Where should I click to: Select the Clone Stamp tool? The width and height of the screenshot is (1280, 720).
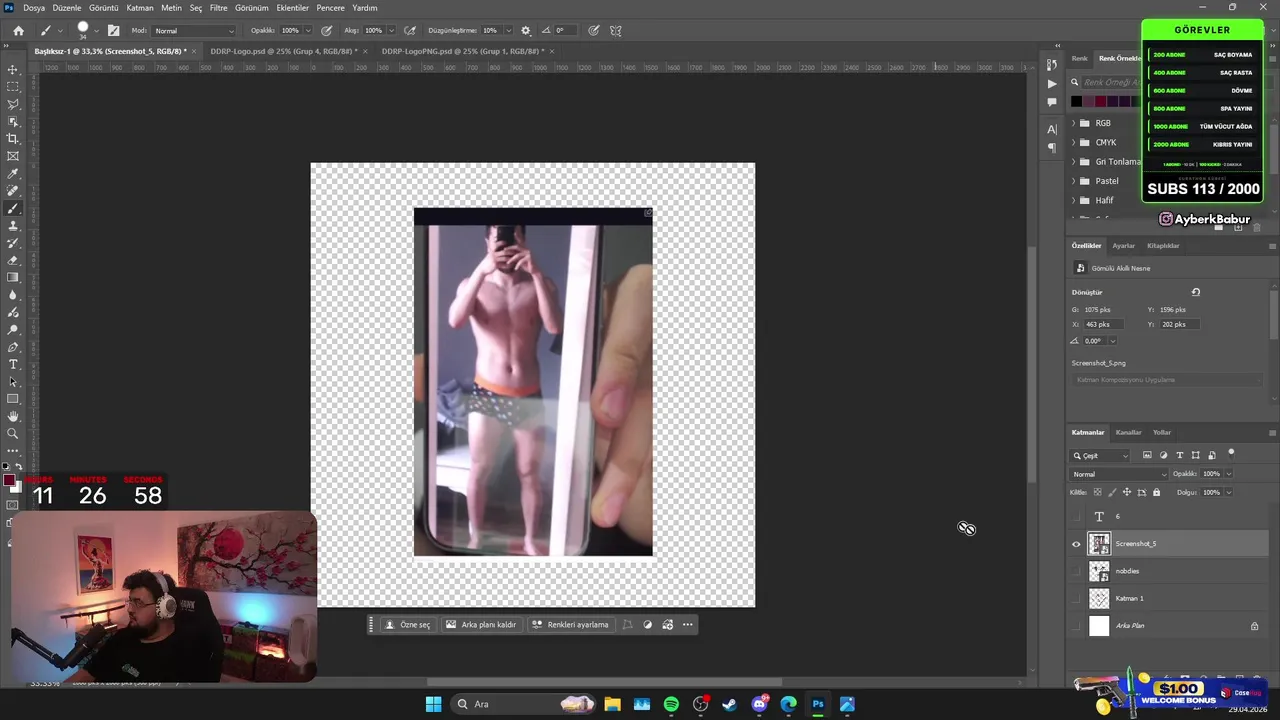[13, 226]
